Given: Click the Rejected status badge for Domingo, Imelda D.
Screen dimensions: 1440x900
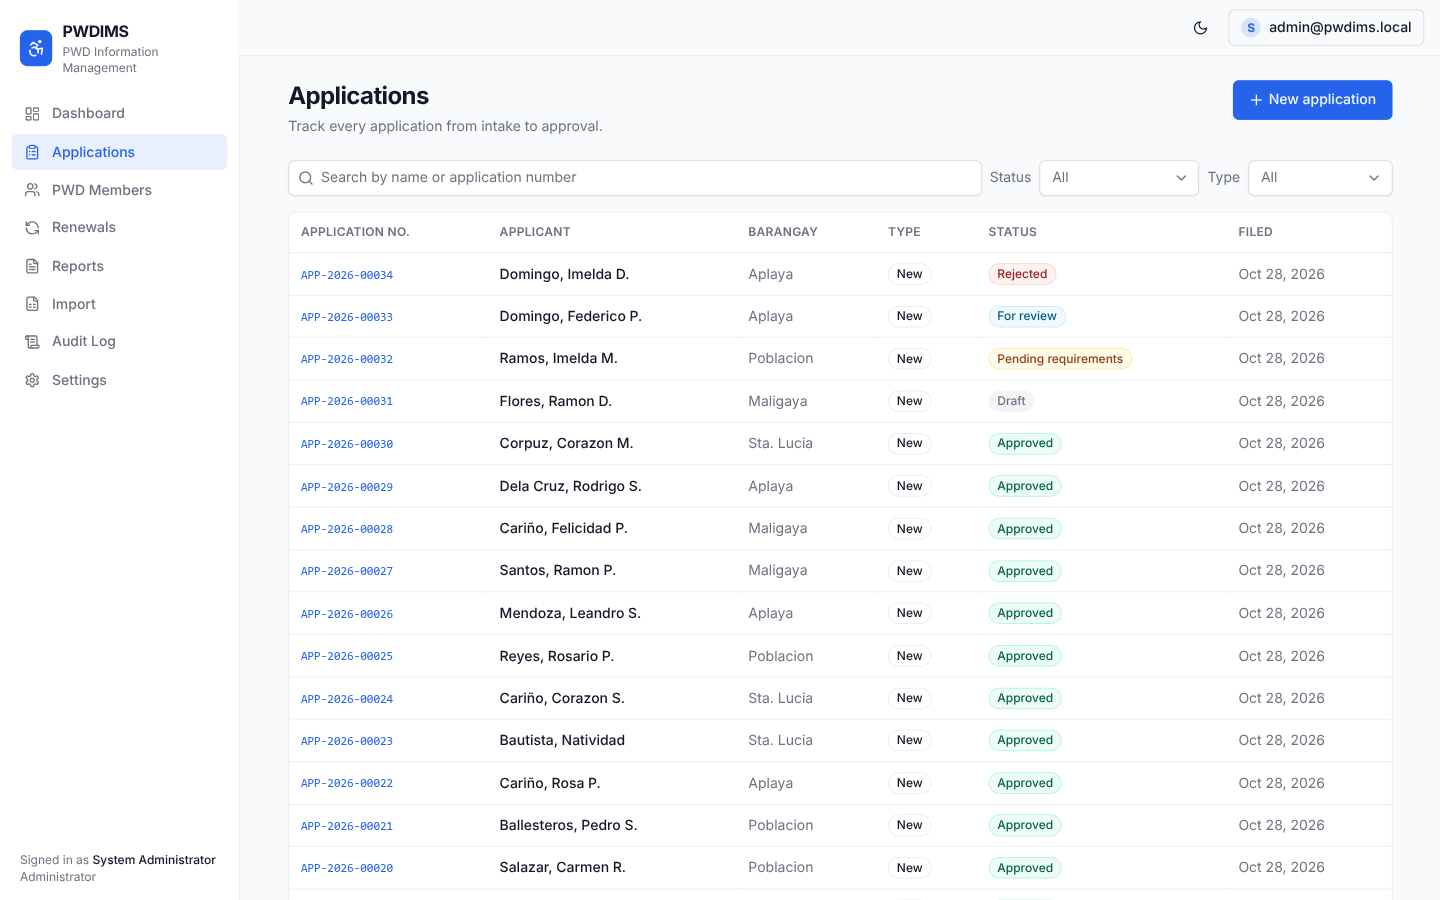Looking at the screenshot, I should (x=1022, y=274).
